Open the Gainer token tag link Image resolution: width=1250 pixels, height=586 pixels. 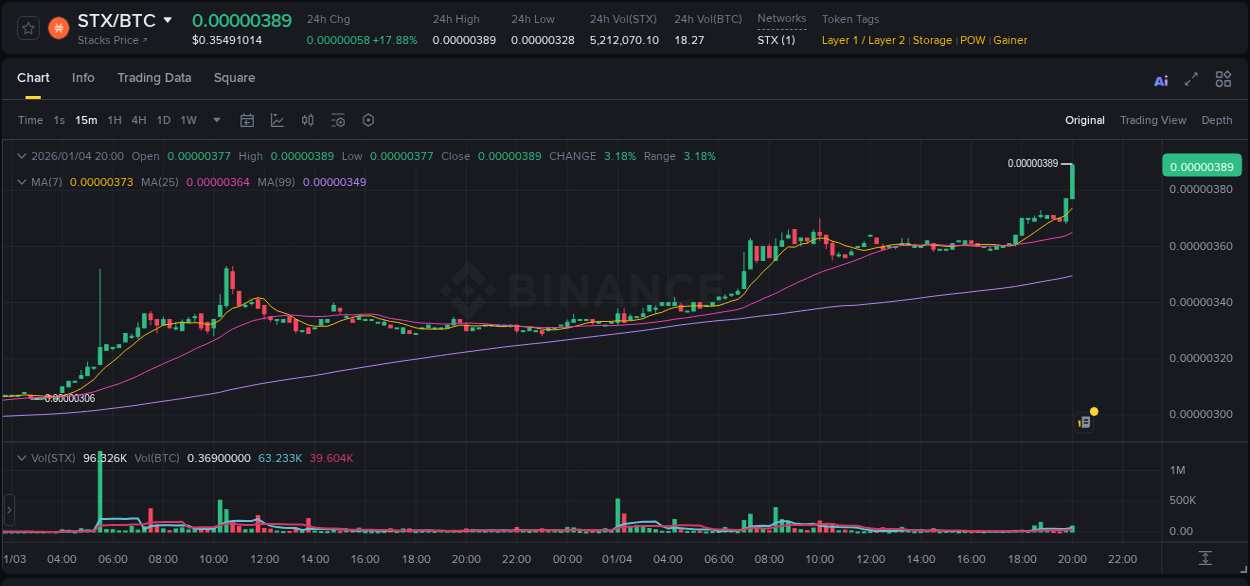(1010, 40)
